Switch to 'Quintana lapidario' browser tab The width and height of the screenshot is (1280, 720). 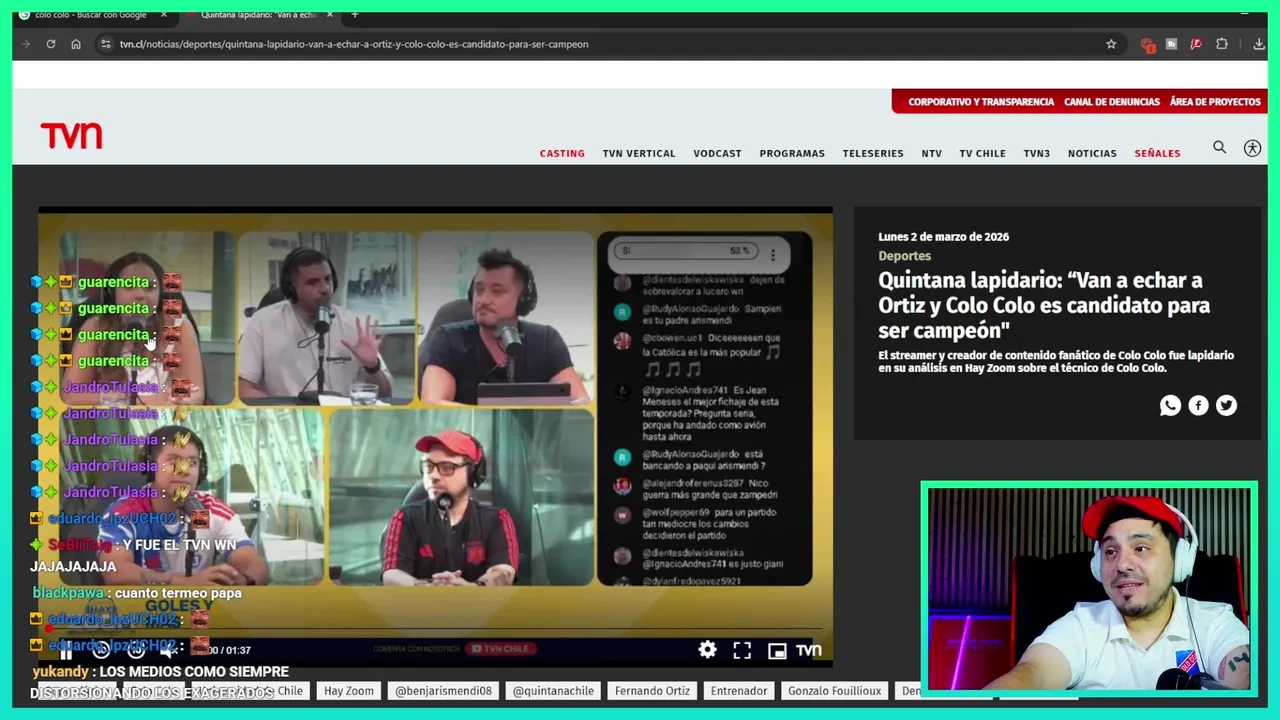(x=258, y=15)
